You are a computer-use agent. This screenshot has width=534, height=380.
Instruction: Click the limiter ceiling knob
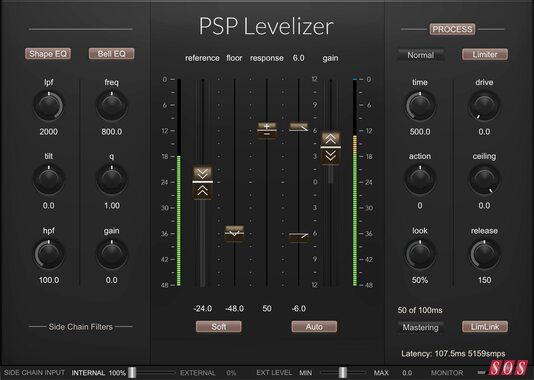tap(484, 180)
